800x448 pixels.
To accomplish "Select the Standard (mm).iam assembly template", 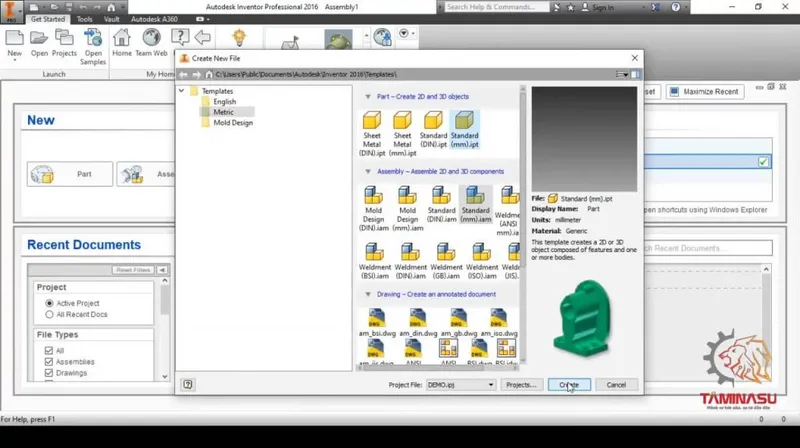I will click(476, 204).
